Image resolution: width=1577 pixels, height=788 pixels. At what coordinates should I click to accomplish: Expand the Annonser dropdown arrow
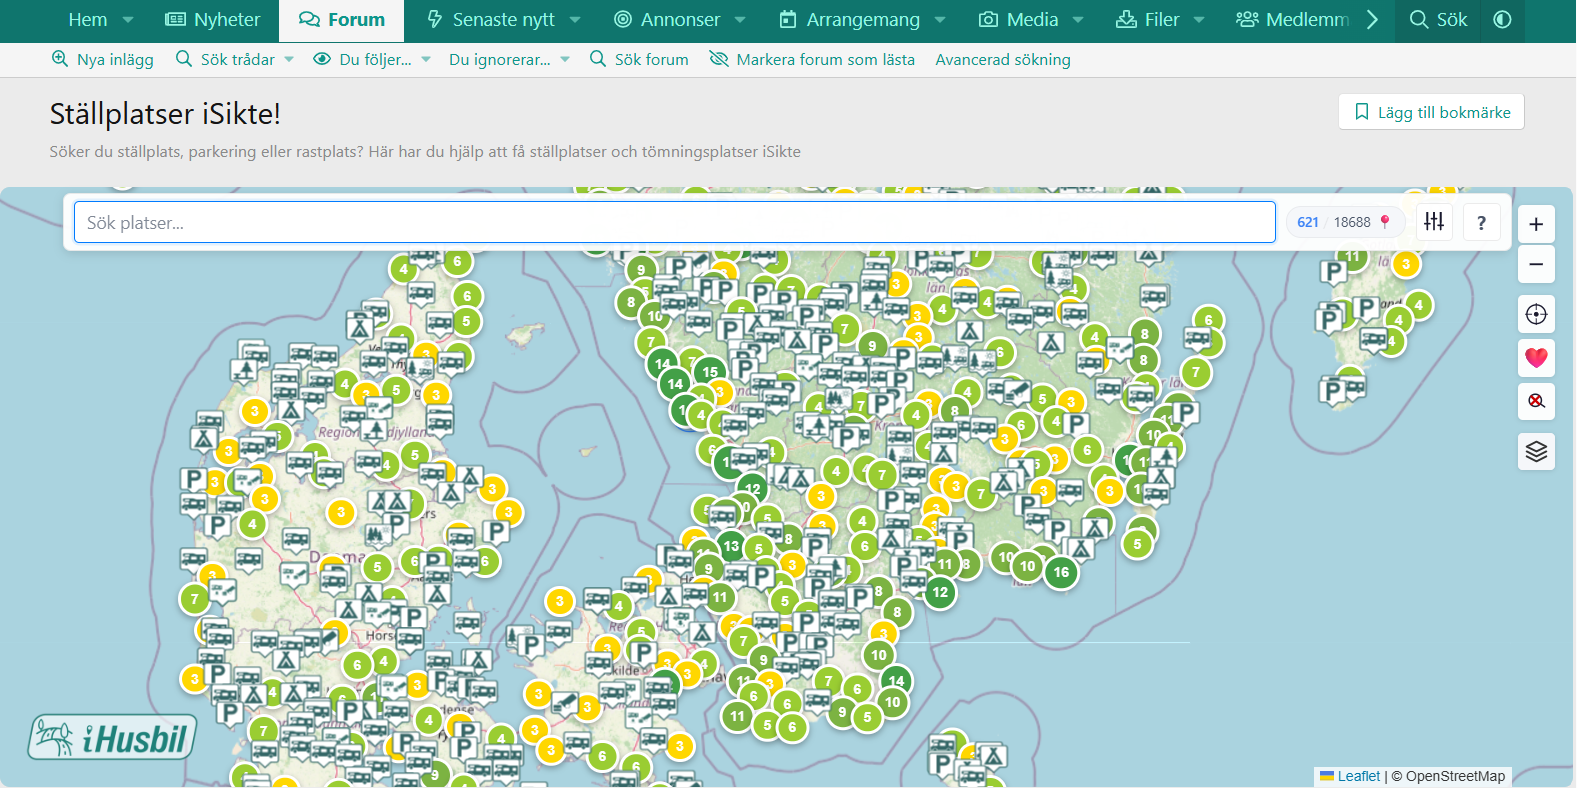pyautogui.click(x=740, y=20)
